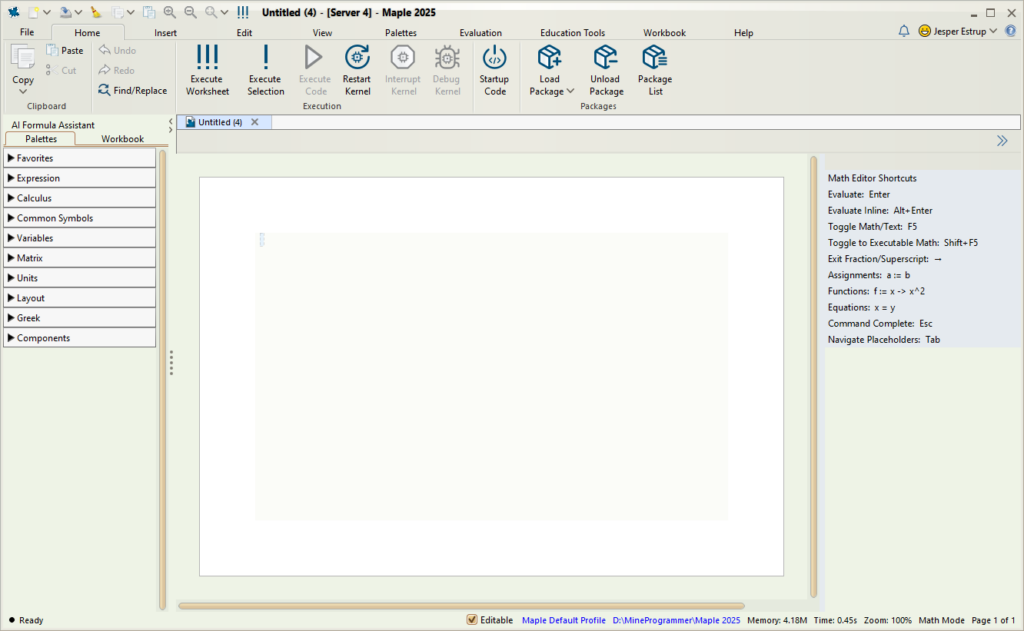
Task: Open the Help ribbon tab
Action: (x=743, y=33)
